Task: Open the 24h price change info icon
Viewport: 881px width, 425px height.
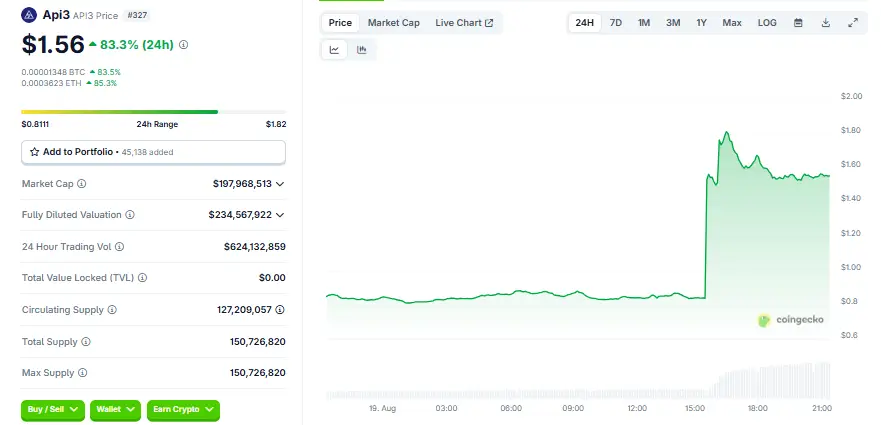Action: pos(183,44)
